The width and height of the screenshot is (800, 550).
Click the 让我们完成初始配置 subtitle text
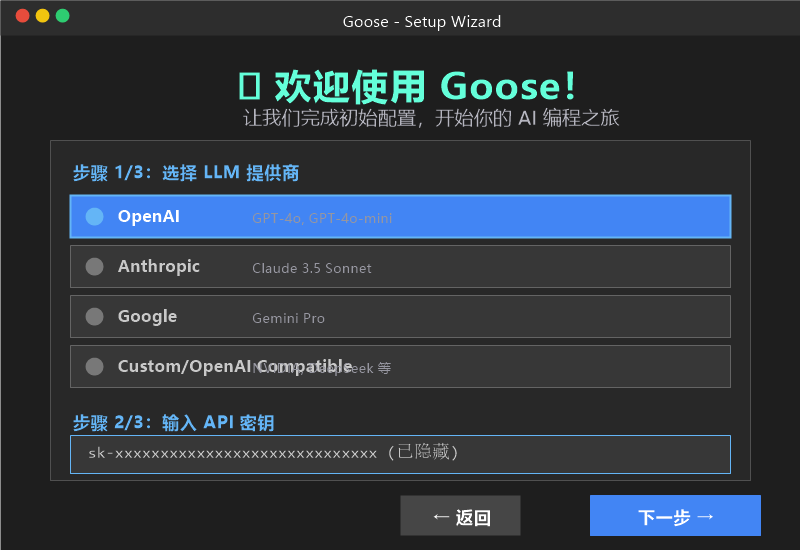(431, 118)
